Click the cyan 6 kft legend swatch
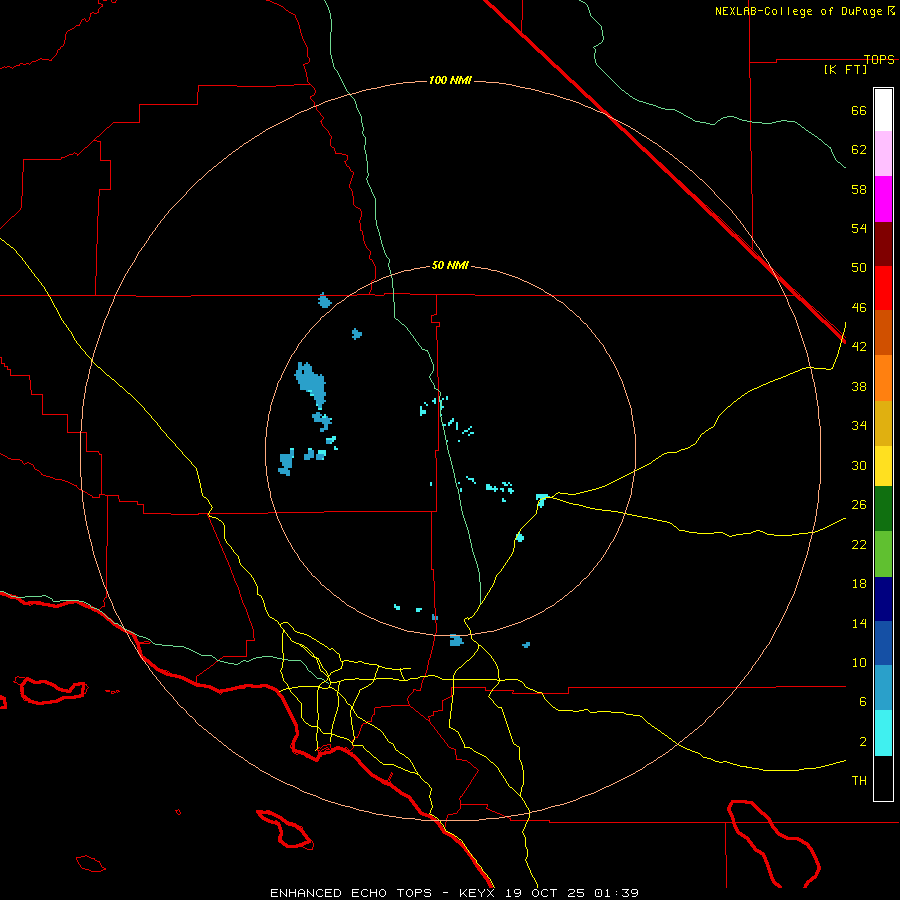The height and width of the screenshot is (900, 900). tap(883, 733)
